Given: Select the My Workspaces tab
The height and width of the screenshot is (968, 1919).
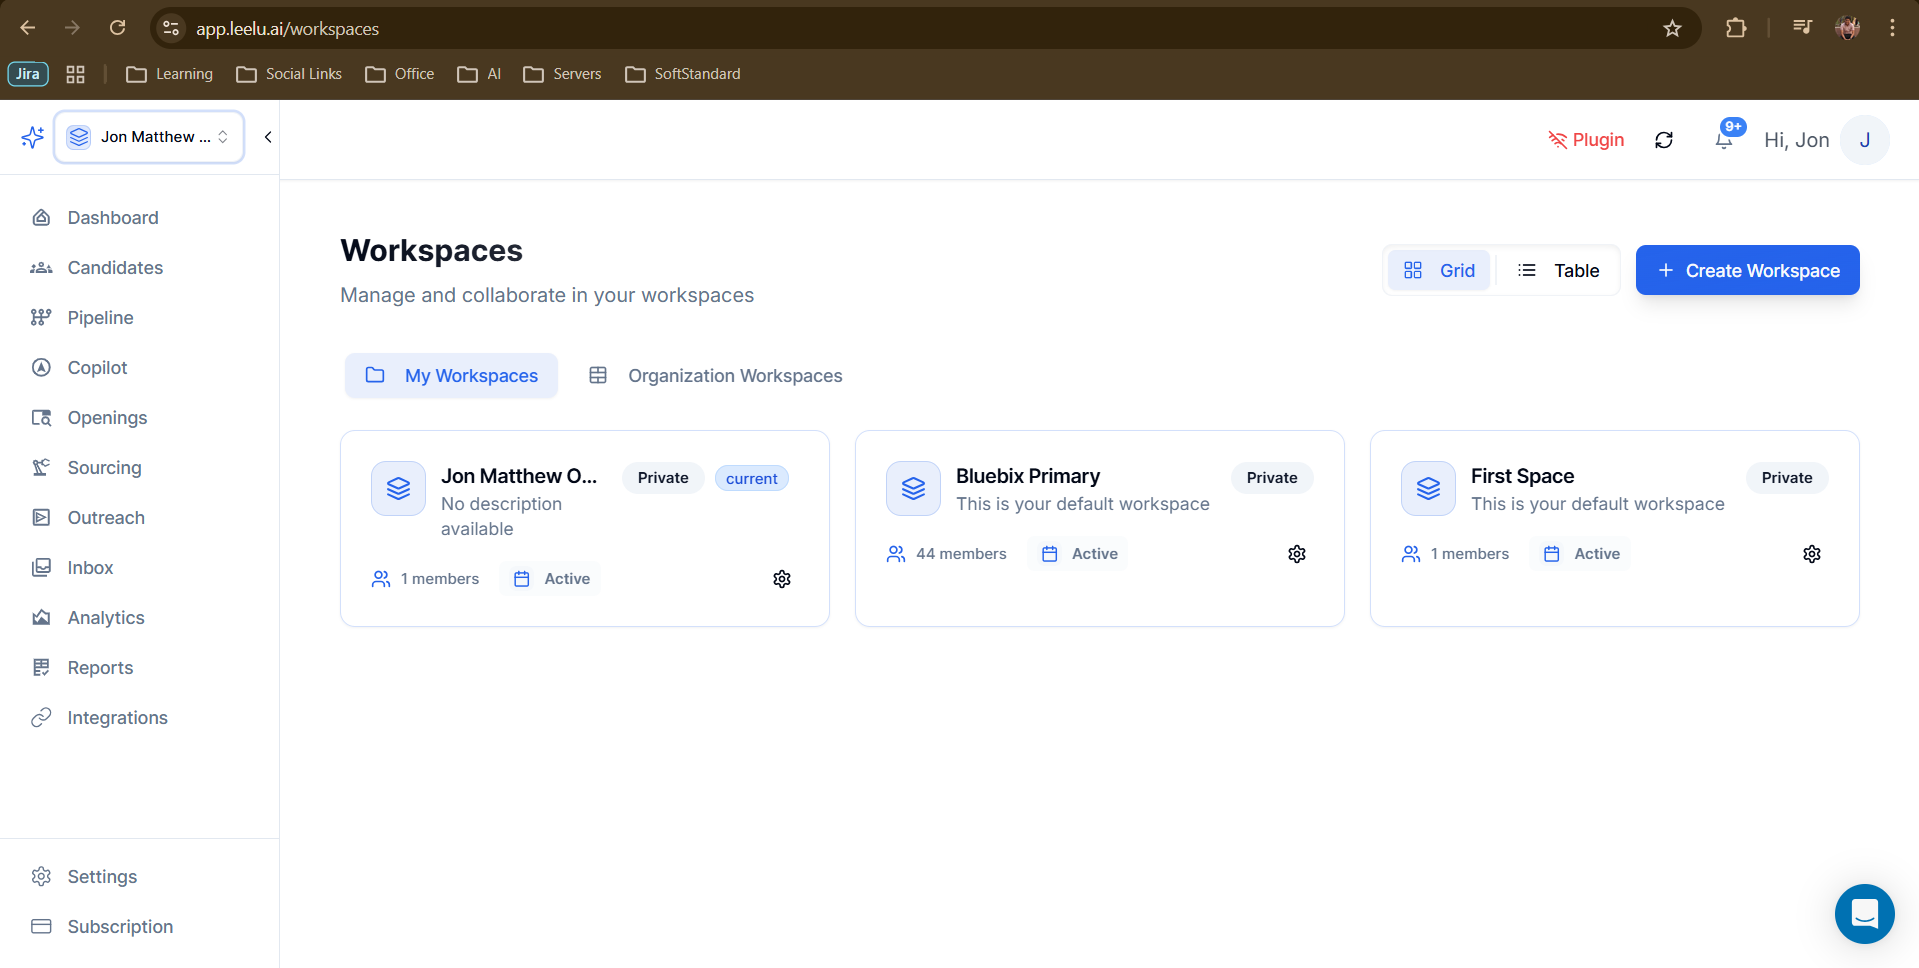Looking at the screenshot, I should click(452, 376).
